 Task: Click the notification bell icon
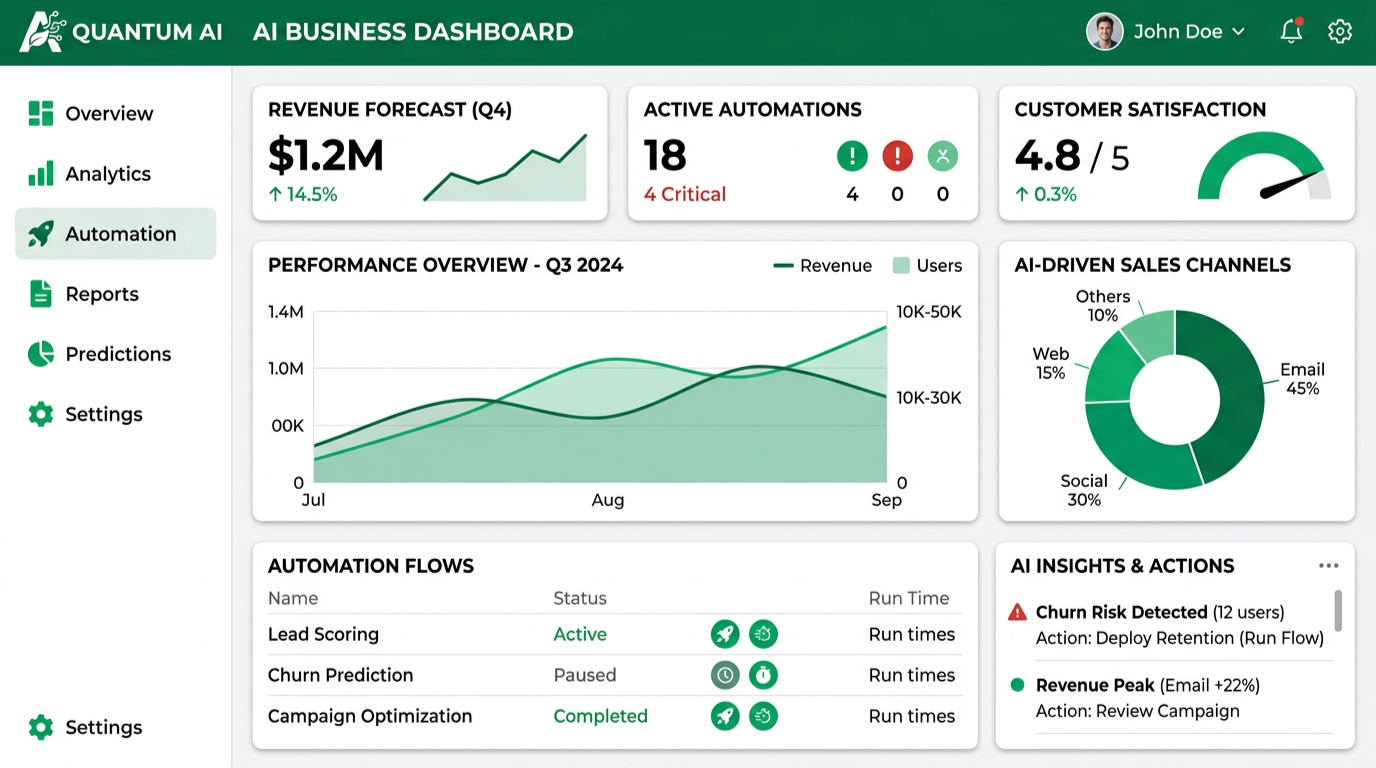click(1291, 32)
